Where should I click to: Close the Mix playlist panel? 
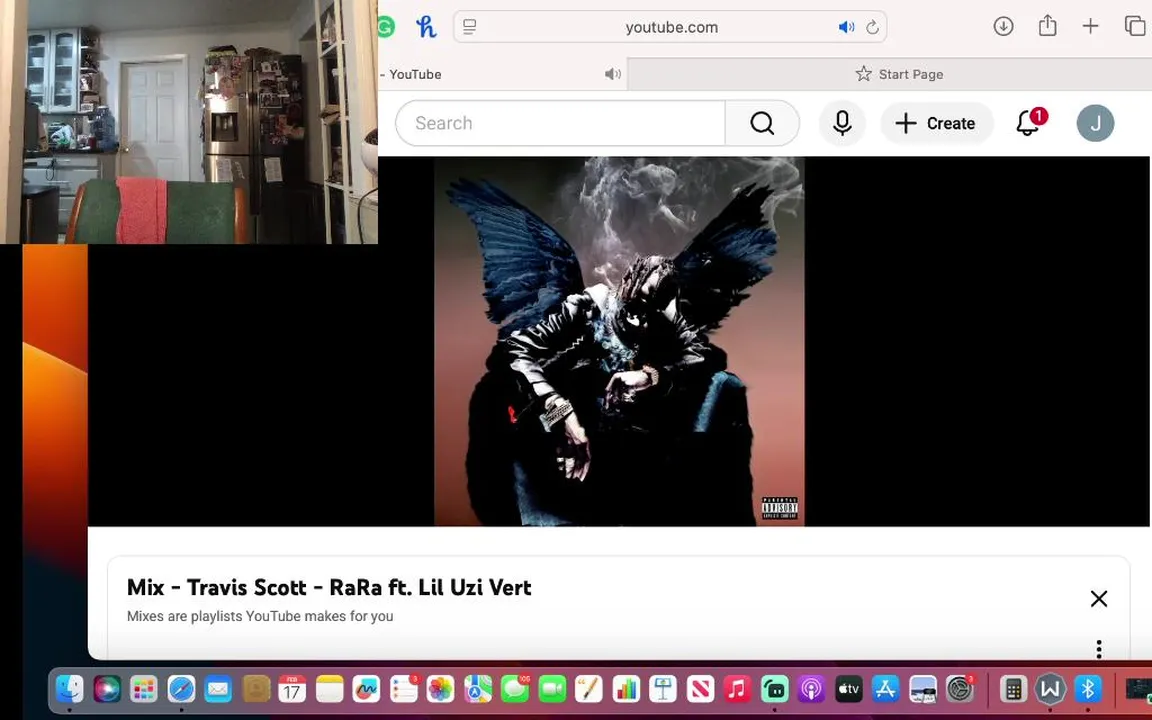(x=1098, y=599)
